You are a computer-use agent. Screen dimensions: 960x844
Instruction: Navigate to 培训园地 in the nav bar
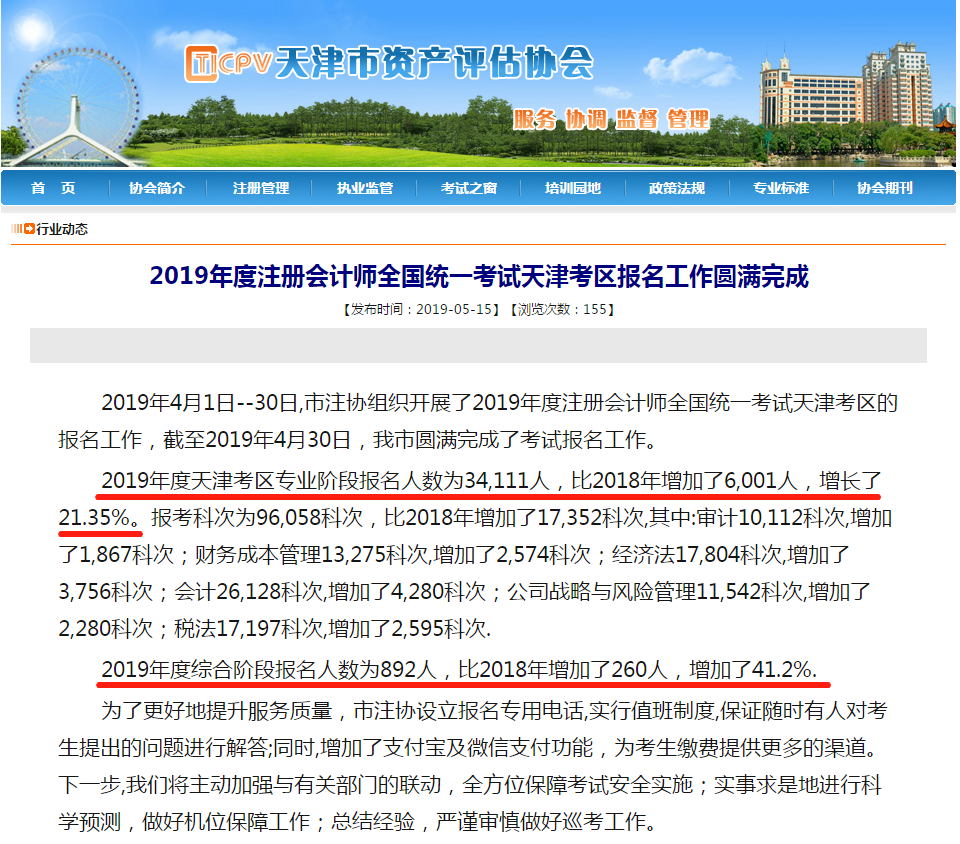[573, 188]
